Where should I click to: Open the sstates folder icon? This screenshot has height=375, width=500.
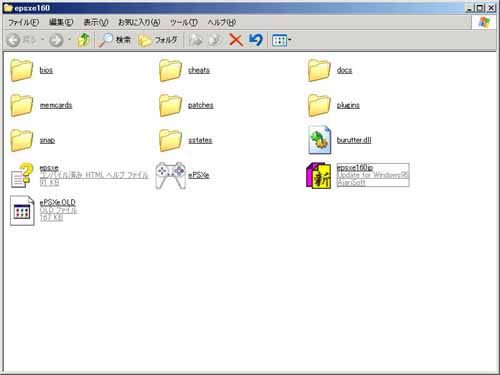coord(170,140)
